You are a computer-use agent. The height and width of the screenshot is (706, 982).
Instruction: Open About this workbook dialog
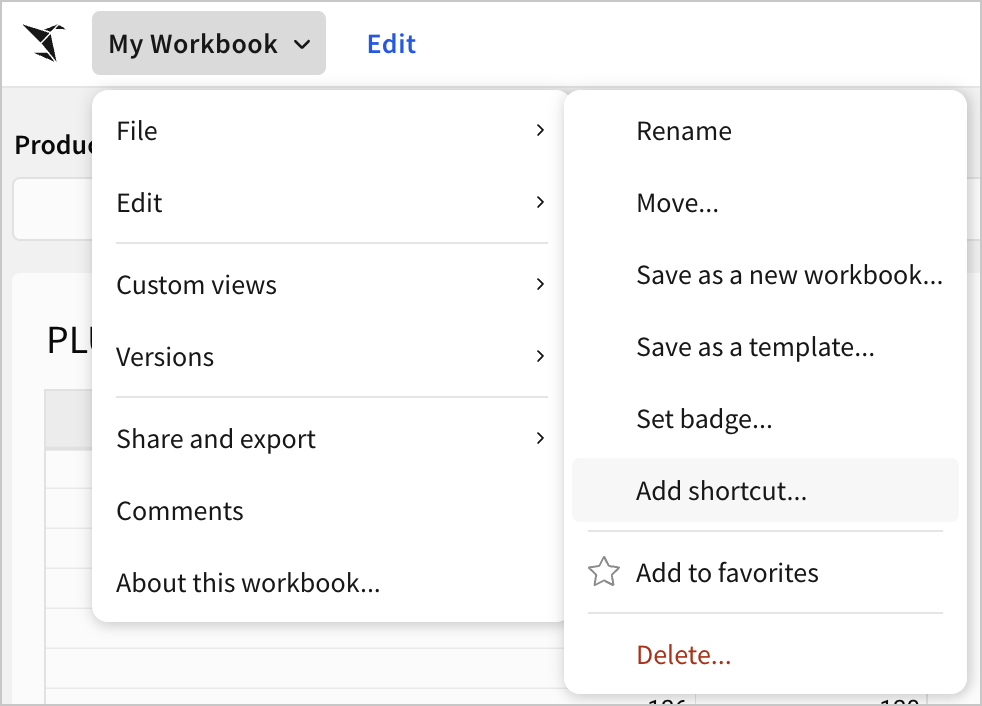(x=248, y=583)
